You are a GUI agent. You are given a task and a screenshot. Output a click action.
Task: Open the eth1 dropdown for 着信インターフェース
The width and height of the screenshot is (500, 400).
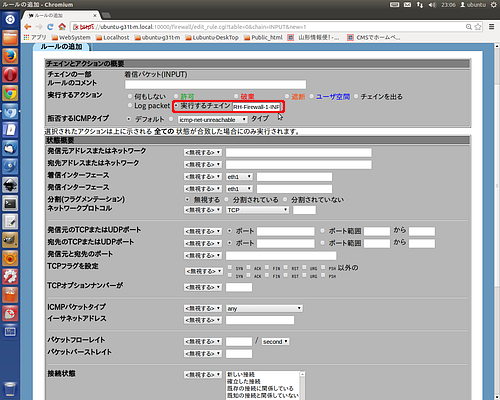click(x=239, y=177)
